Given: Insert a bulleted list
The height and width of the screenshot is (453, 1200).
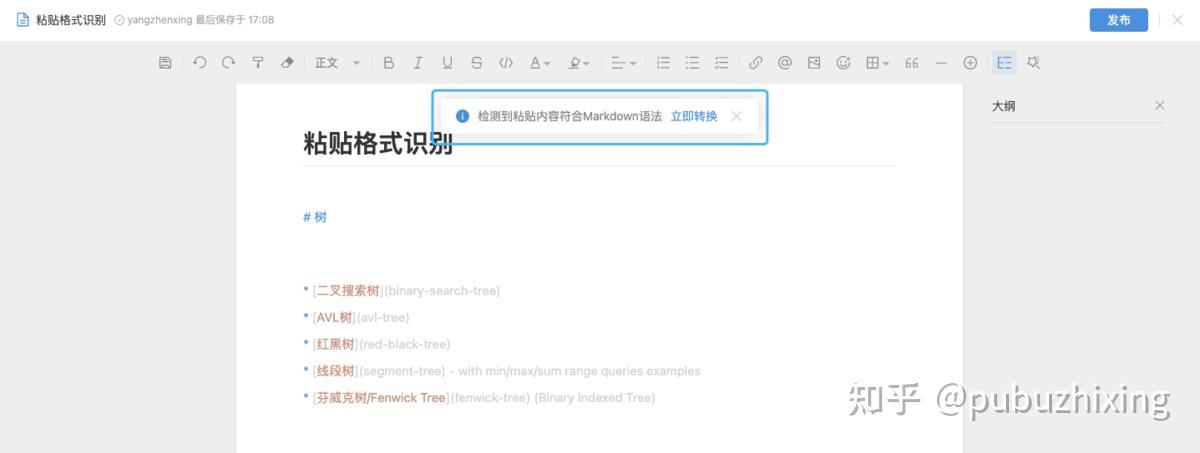Looking at the screenshot, I should pos(692,63).
